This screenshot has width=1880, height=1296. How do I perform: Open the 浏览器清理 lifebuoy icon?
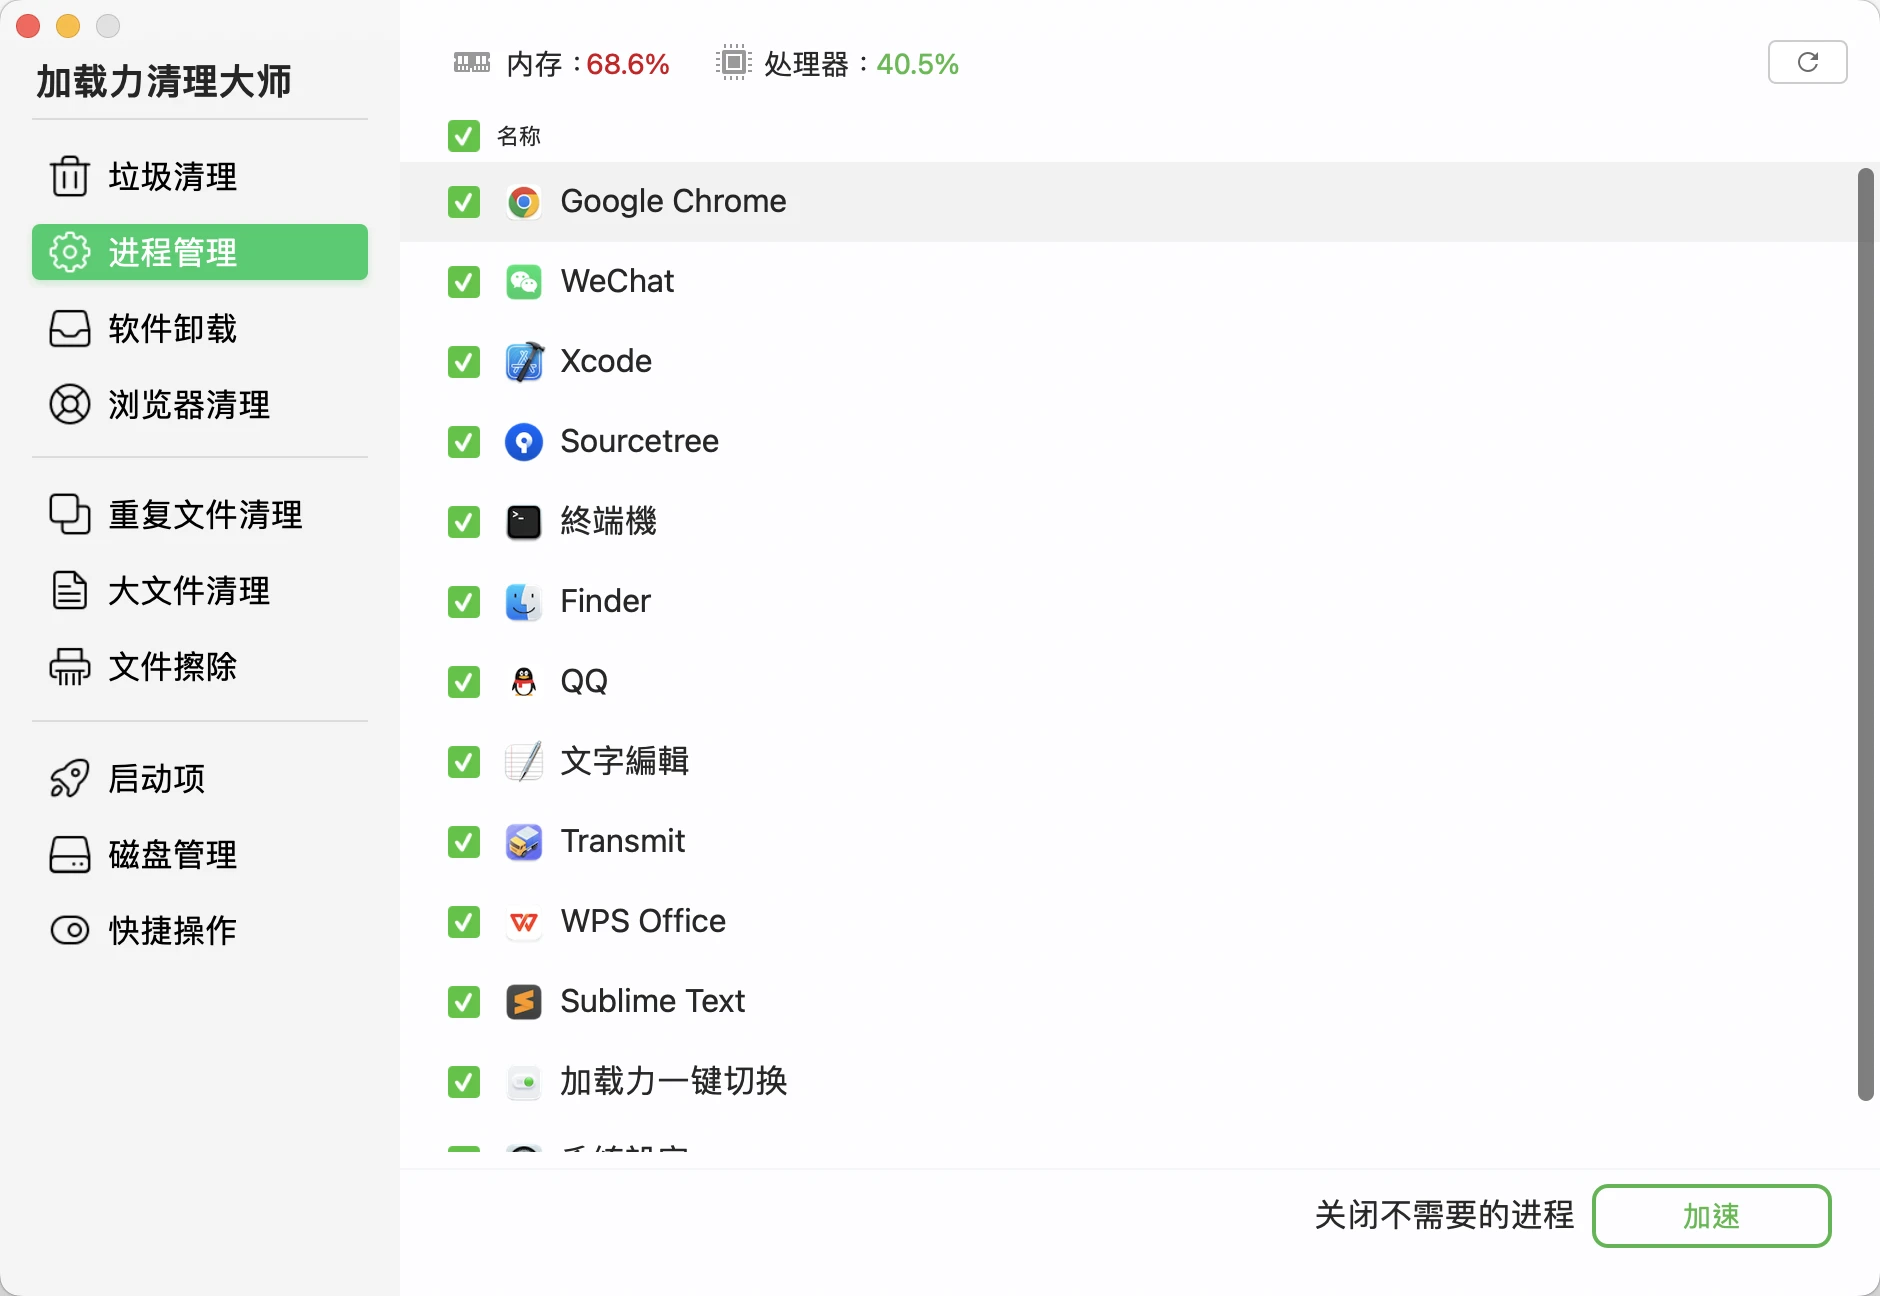click(68, 404)
